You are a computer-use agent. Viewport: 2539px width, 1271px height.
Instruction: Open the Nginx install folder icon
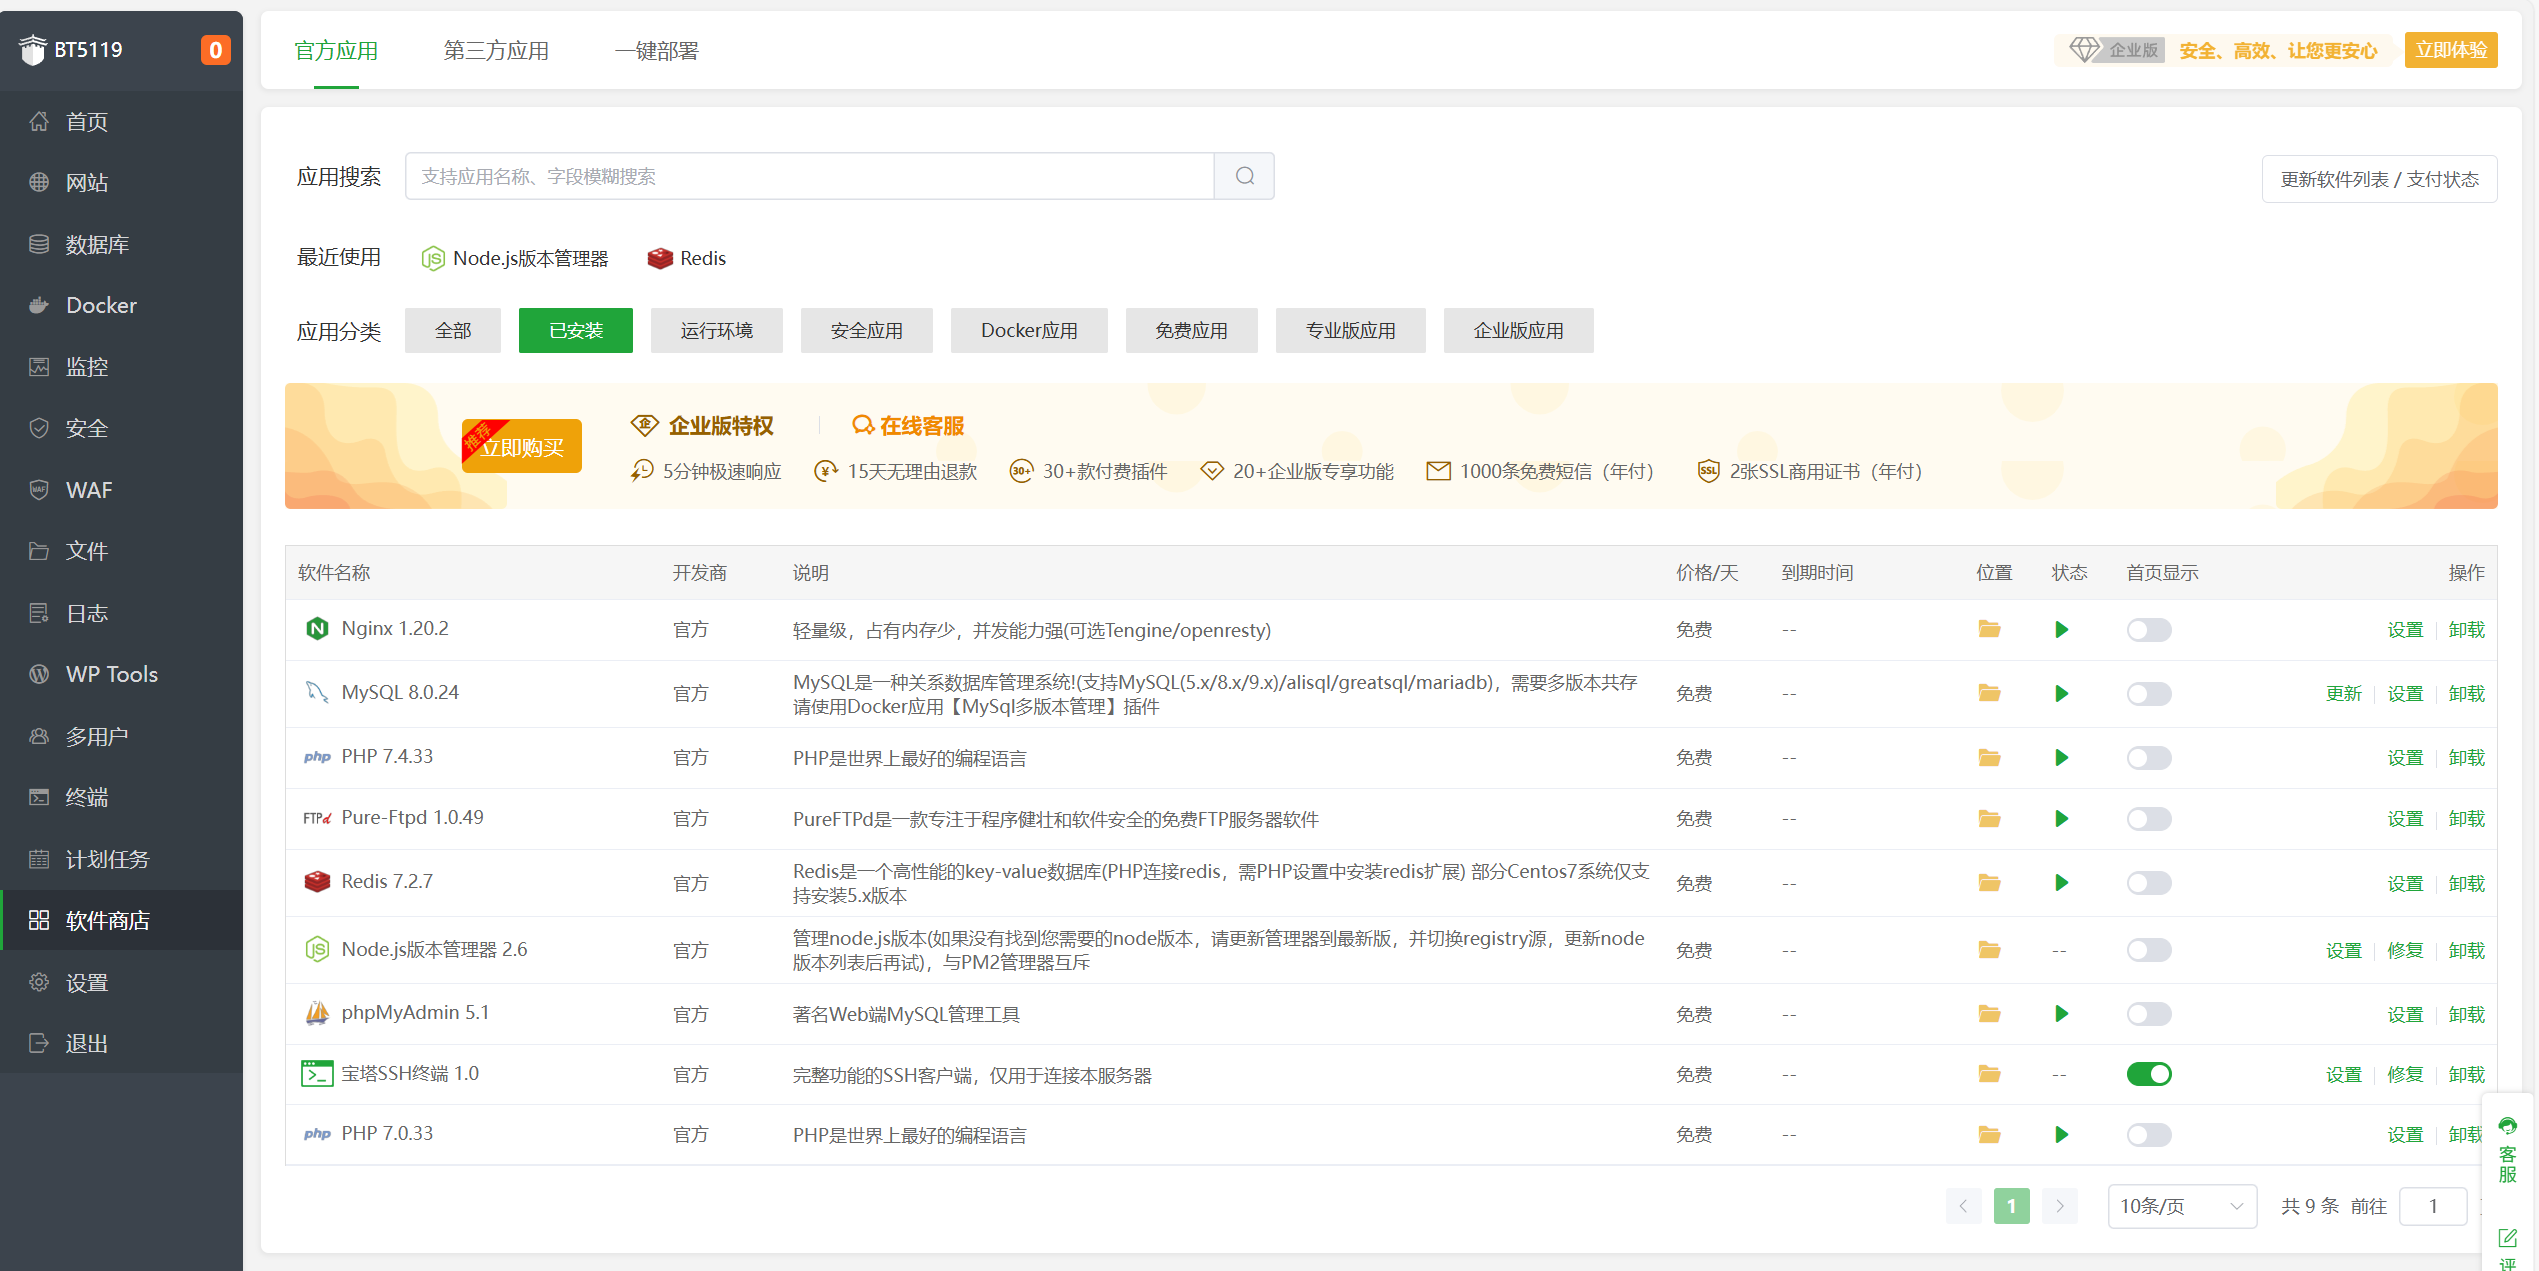(1989, 629)
